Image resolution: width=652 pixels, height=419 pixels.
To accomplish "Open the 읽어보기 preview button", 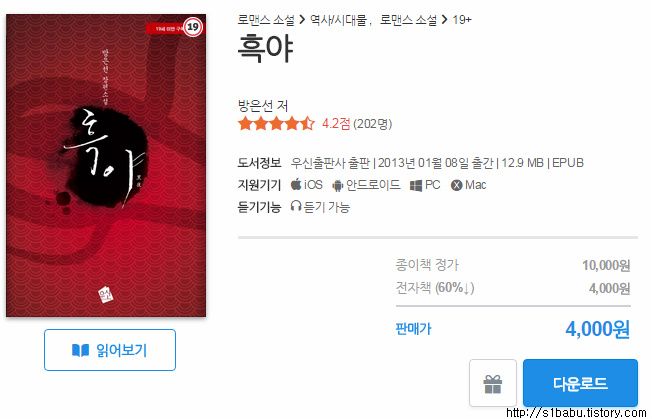I will [x=110, y=350].
